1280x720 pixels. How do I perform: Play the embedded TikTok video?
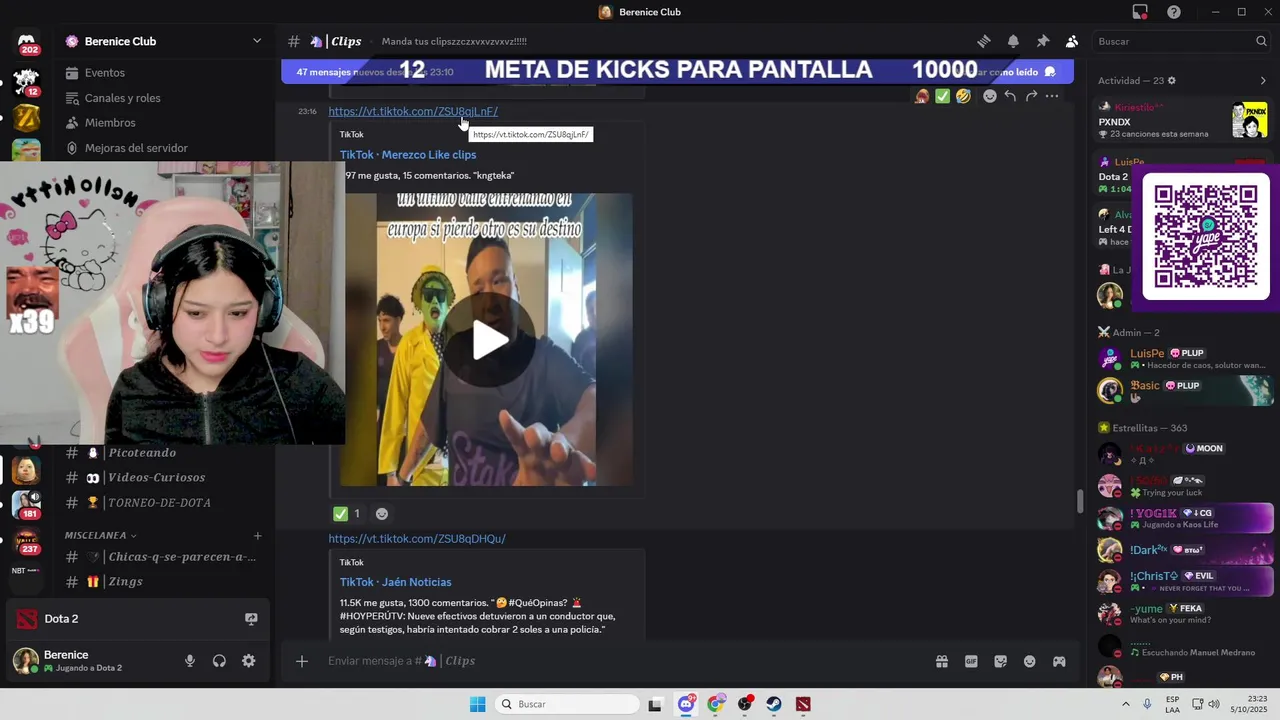coord(489,340)
